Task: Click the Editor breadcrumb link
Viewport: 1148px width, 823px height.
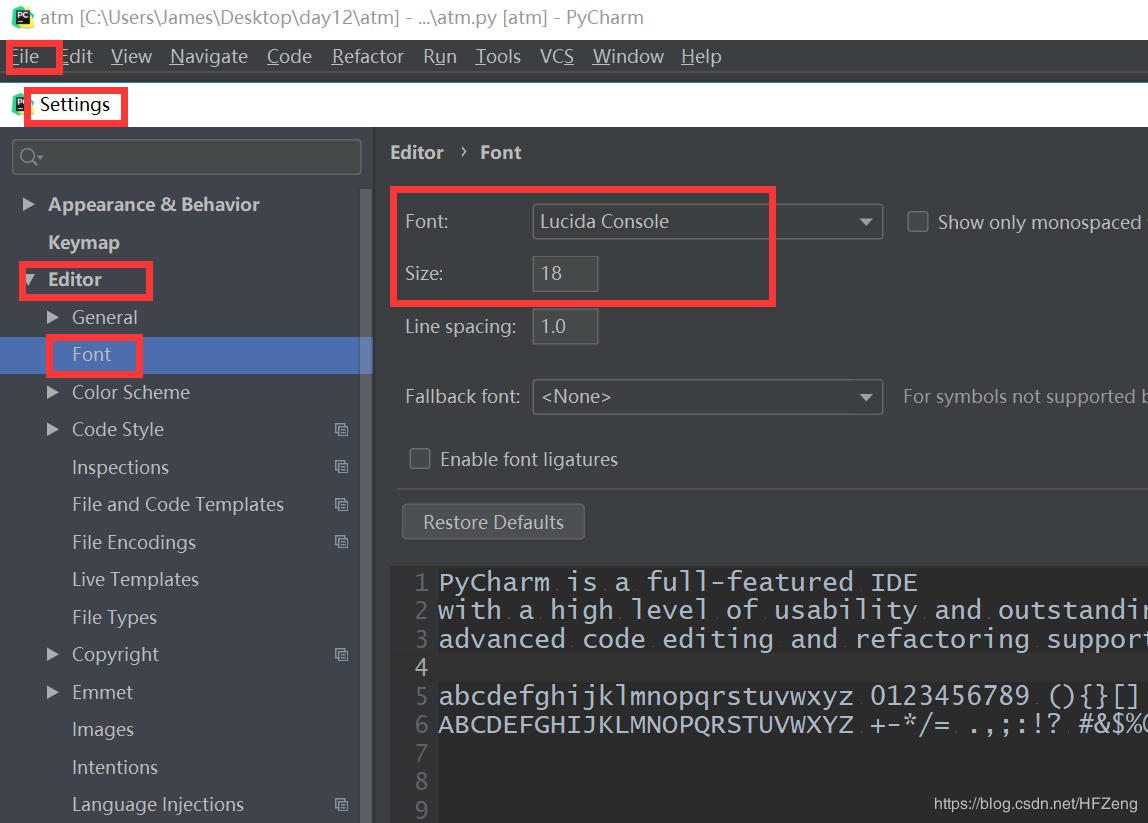Action: pyautogui.click(x=417, y=152)
